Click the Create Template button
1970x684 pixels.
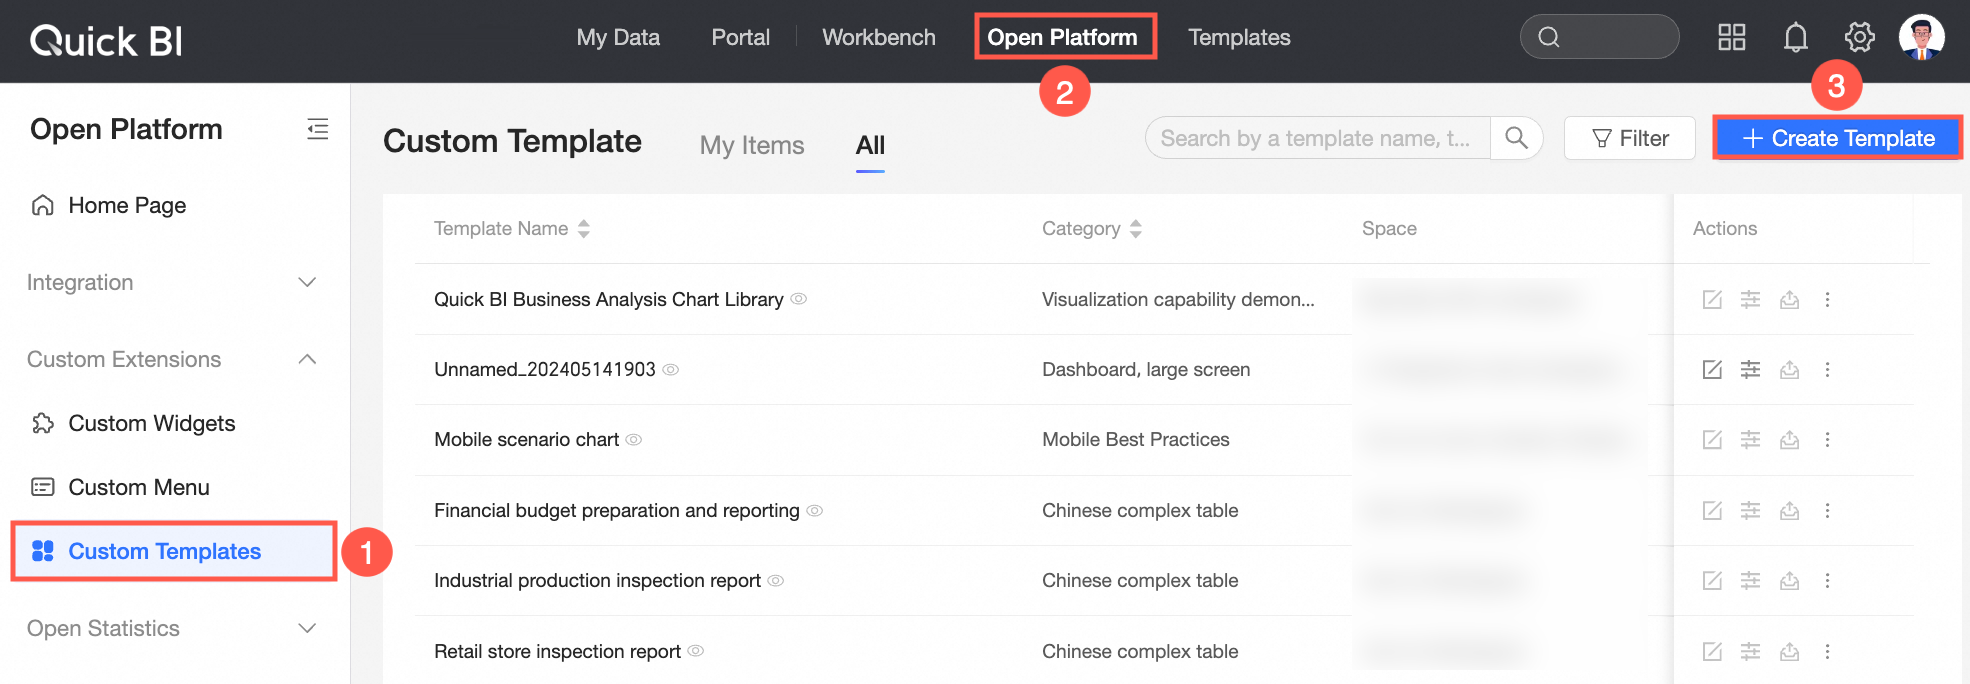click(x=1837, y=138)
